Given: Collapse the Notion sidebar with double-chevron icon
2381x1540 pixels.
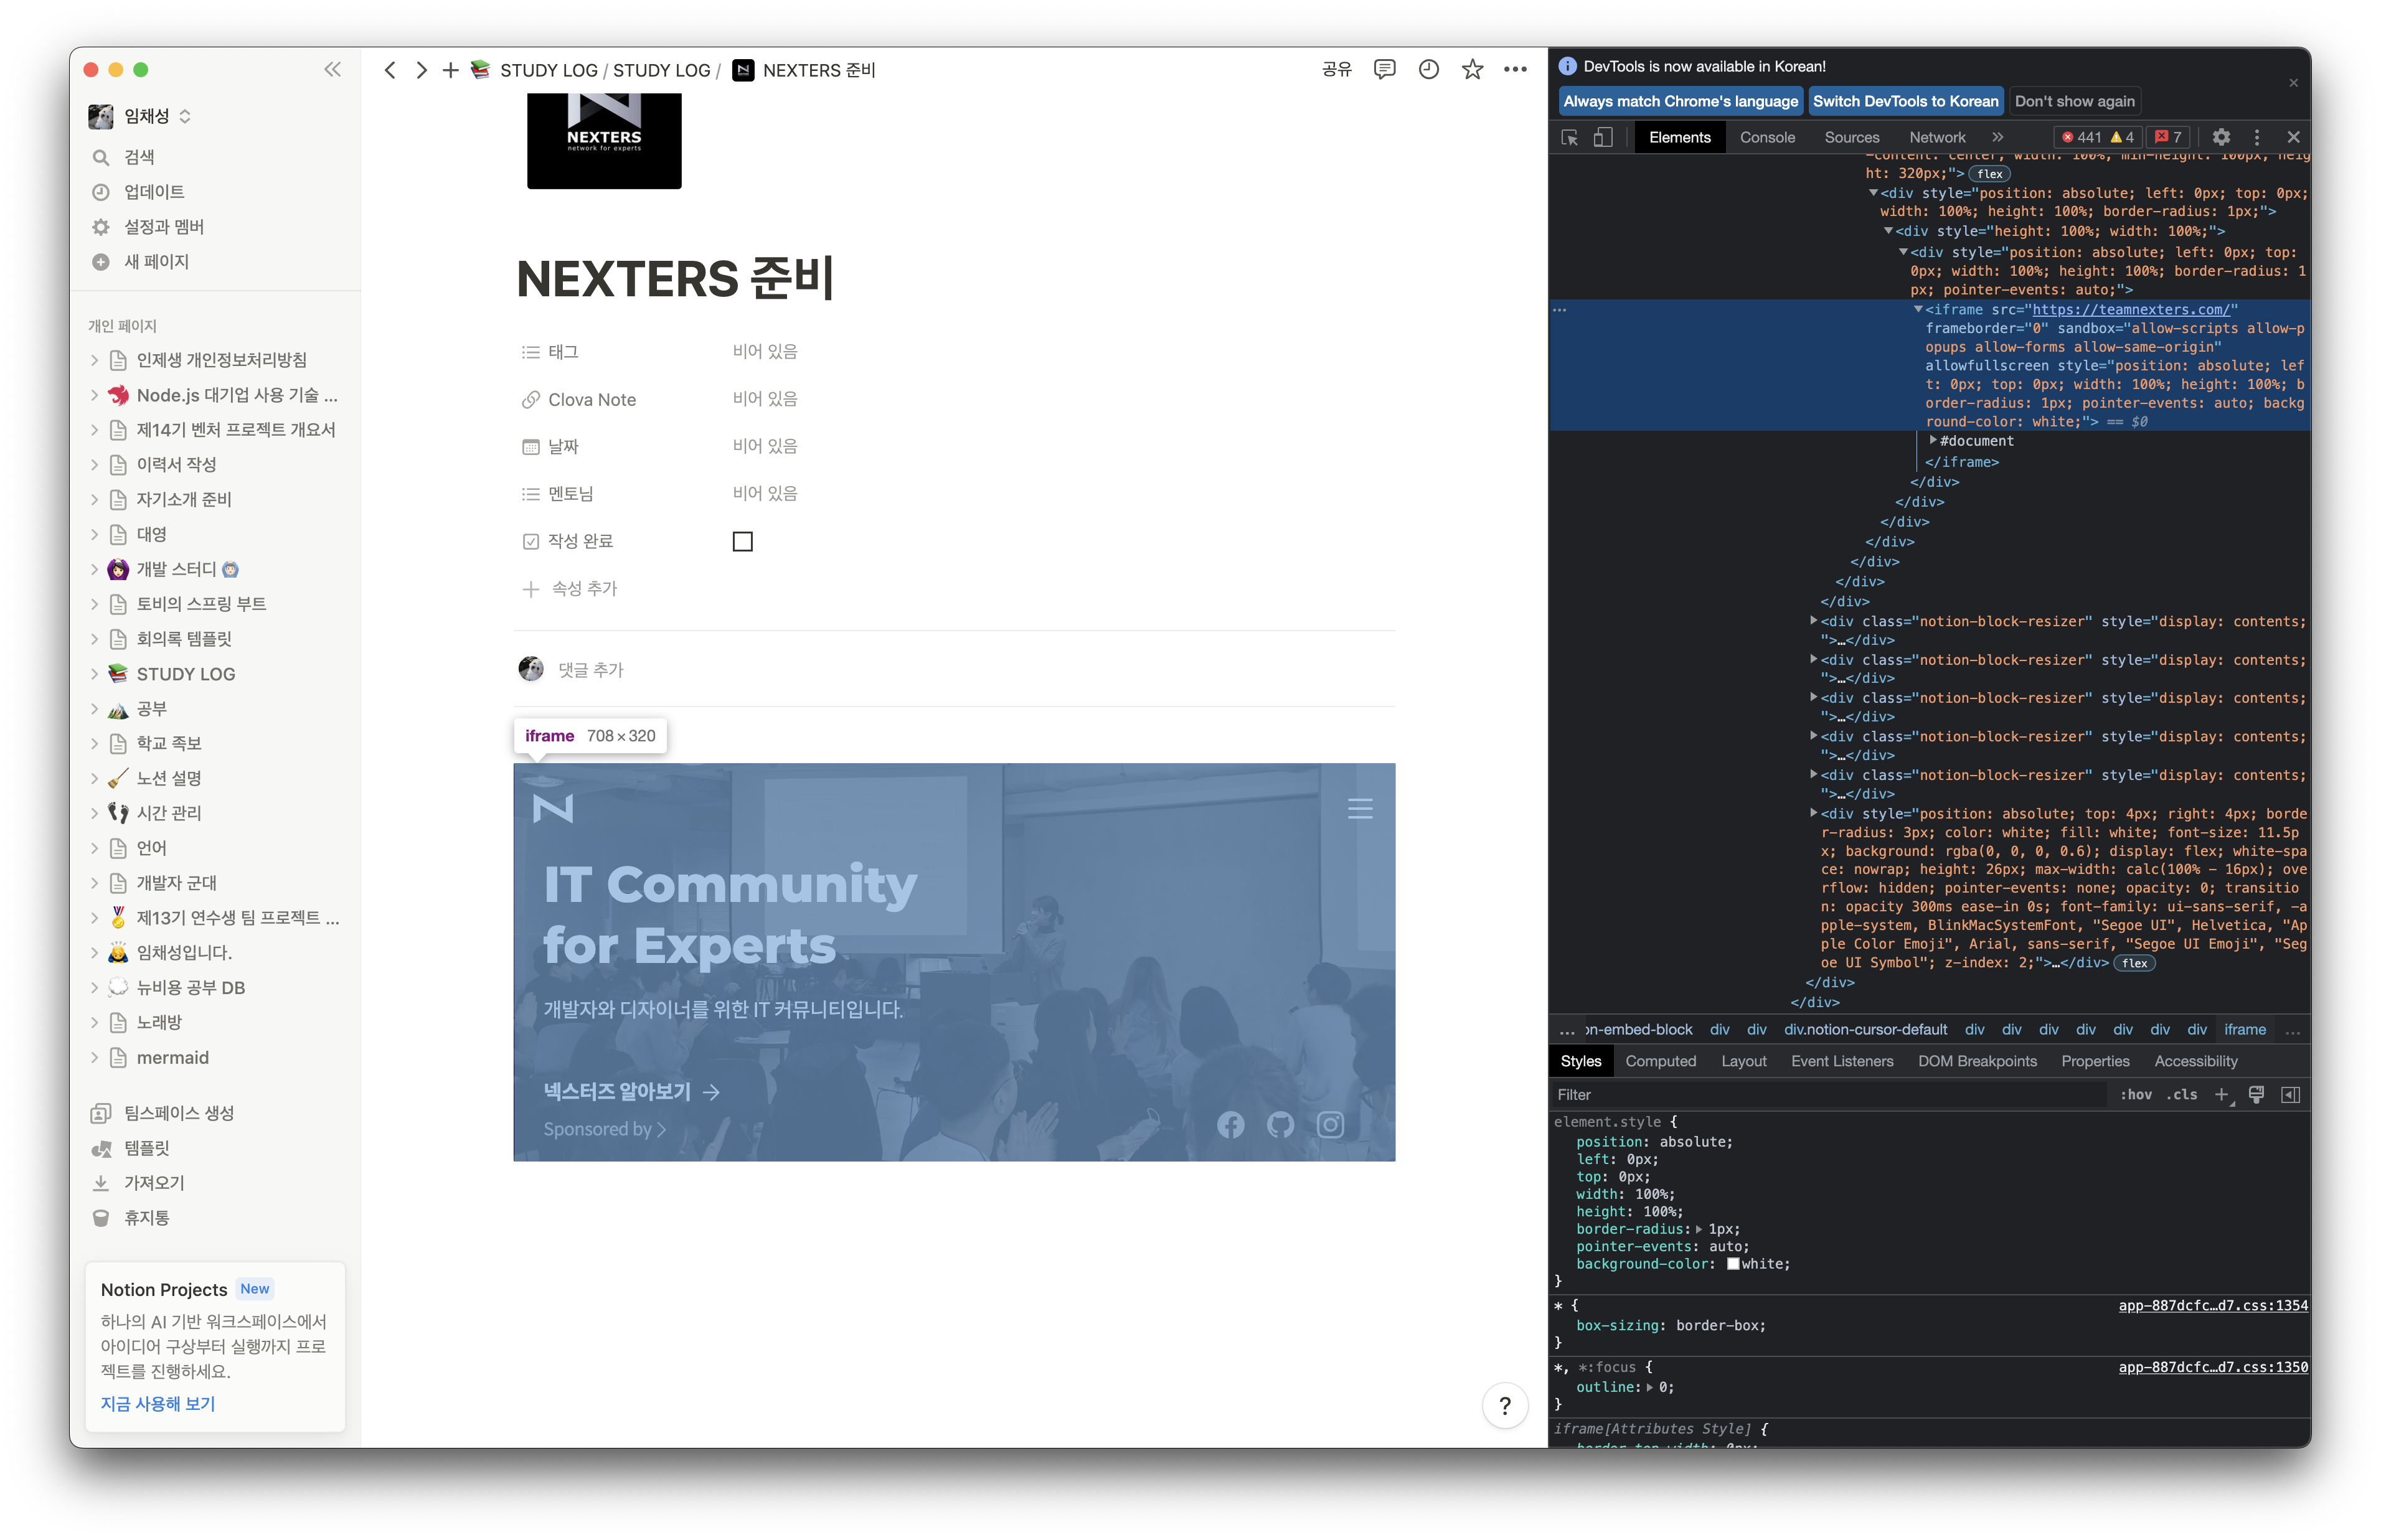Looking at the screenshot, I should point(333,69).
